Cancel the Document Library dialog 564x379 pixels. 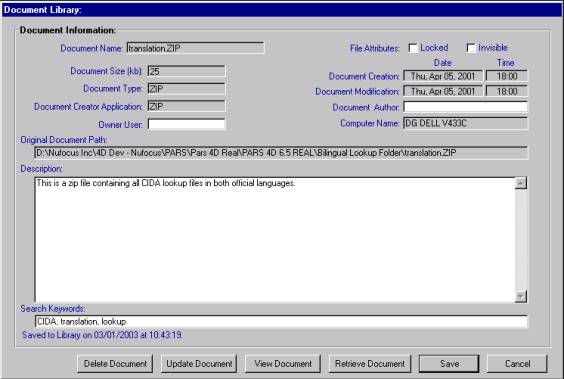coord(517,364)
